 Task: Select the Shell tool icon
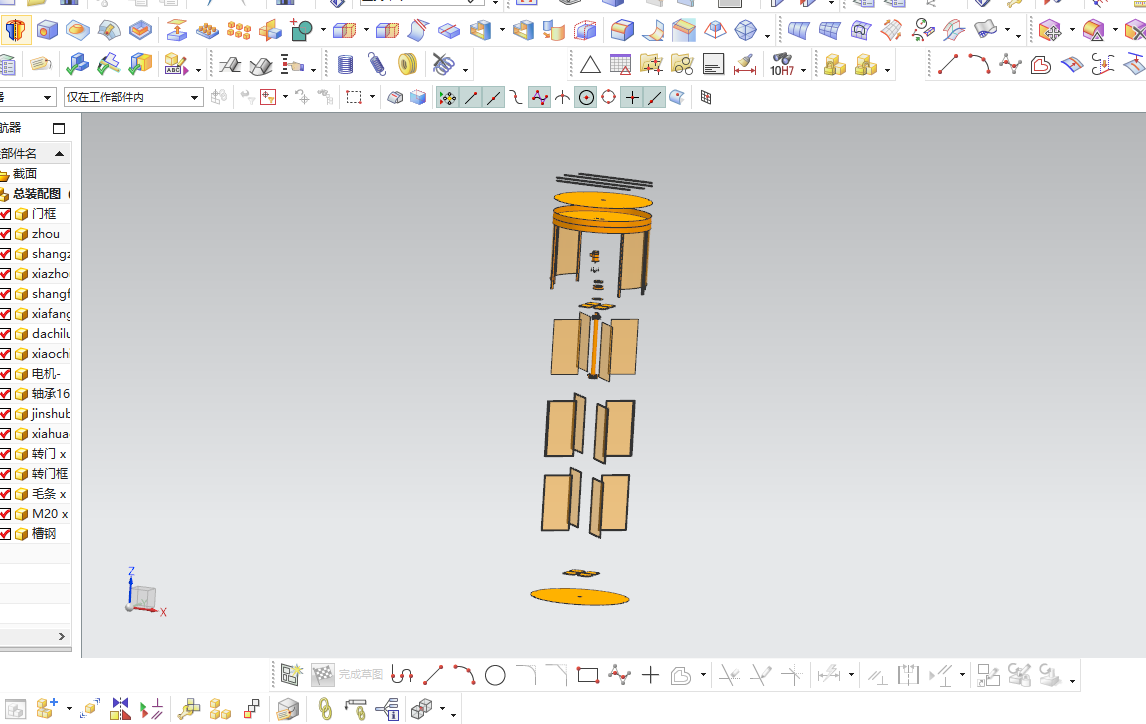tap(480, 30)
